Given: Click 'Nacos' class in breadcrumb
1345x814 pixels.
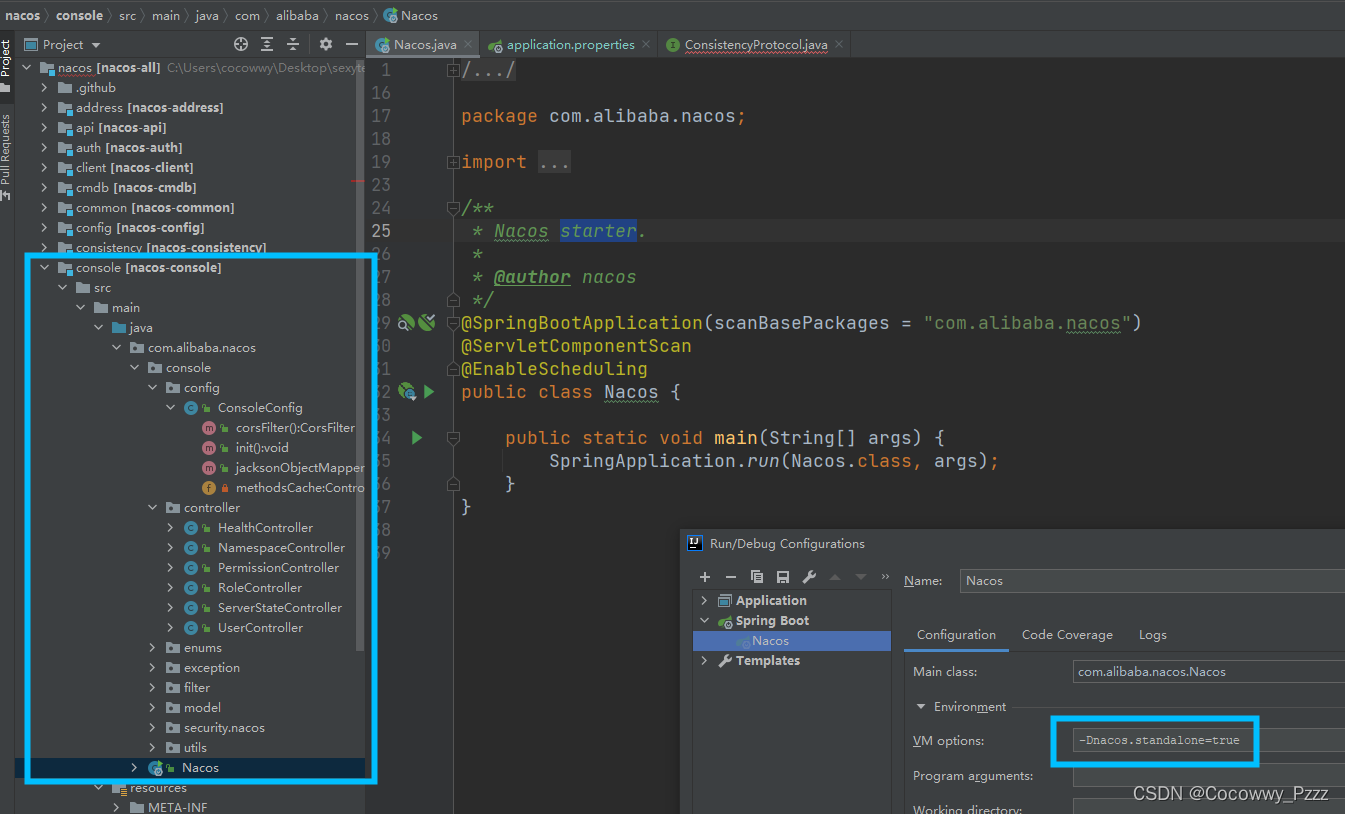Looking at the screenshot, I should [x=410, y=15].
